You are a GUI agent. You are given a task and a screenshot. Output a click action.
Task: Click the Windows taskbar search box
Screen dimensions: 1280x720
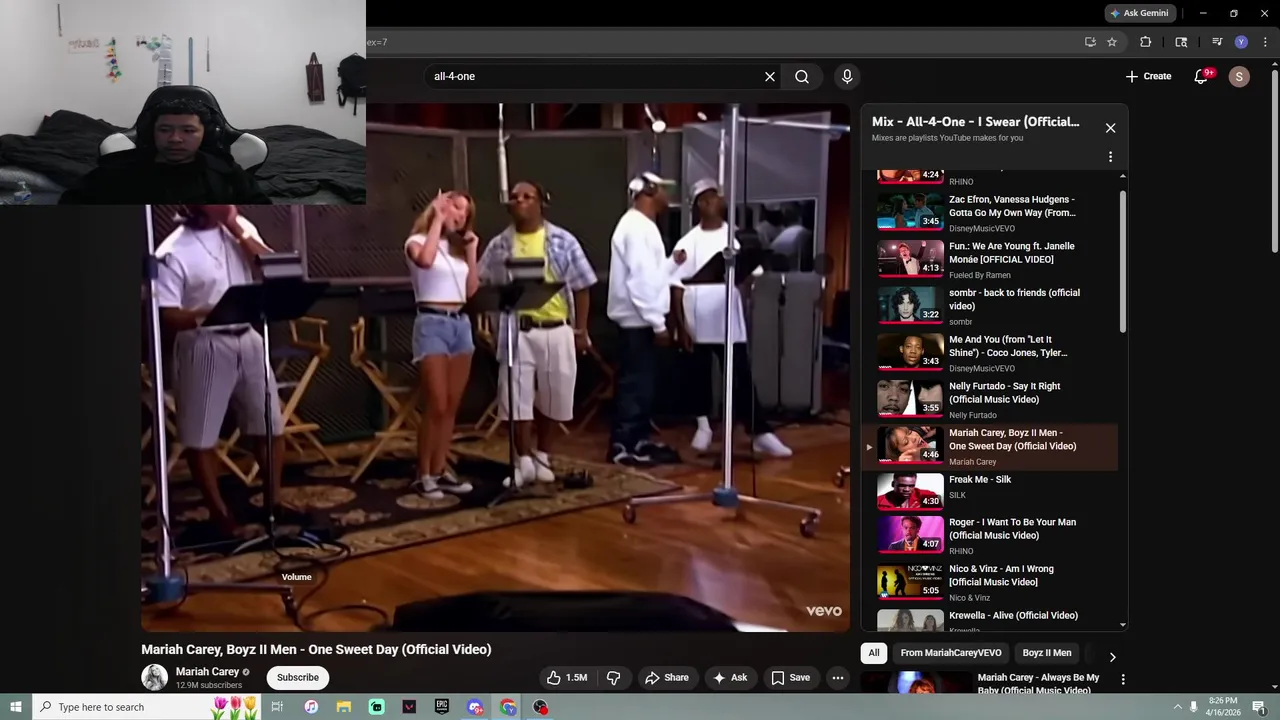tap(145, 707)
